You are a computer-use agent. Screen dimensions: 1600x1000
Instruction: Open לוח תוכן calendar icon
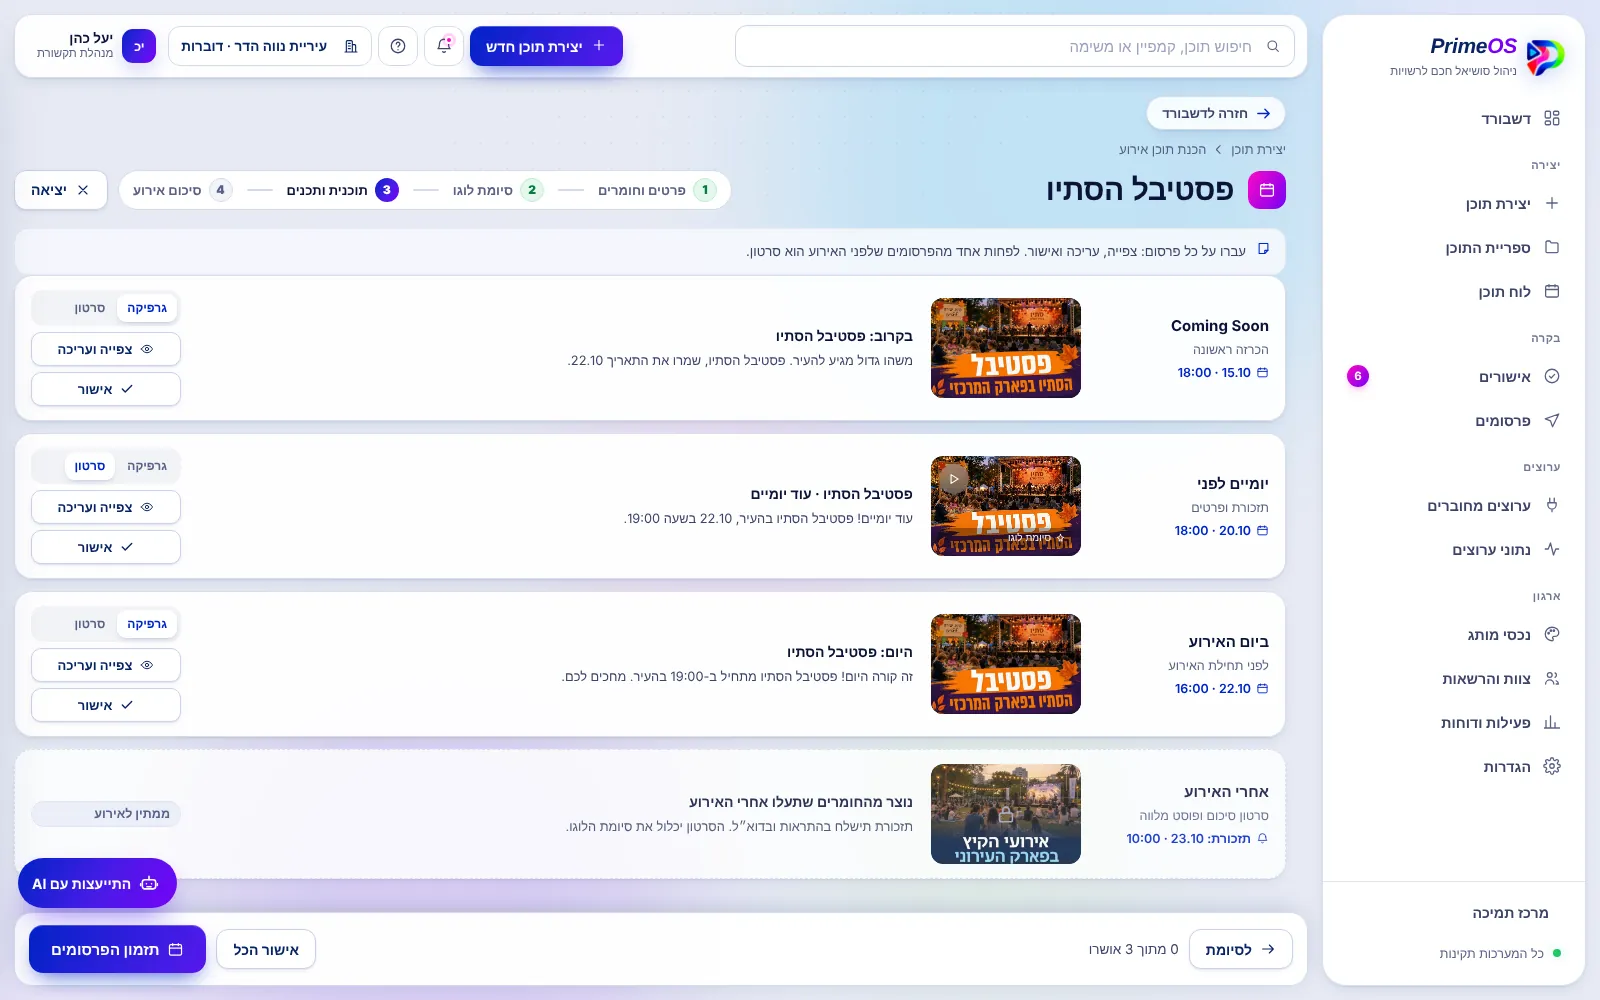1552,291
